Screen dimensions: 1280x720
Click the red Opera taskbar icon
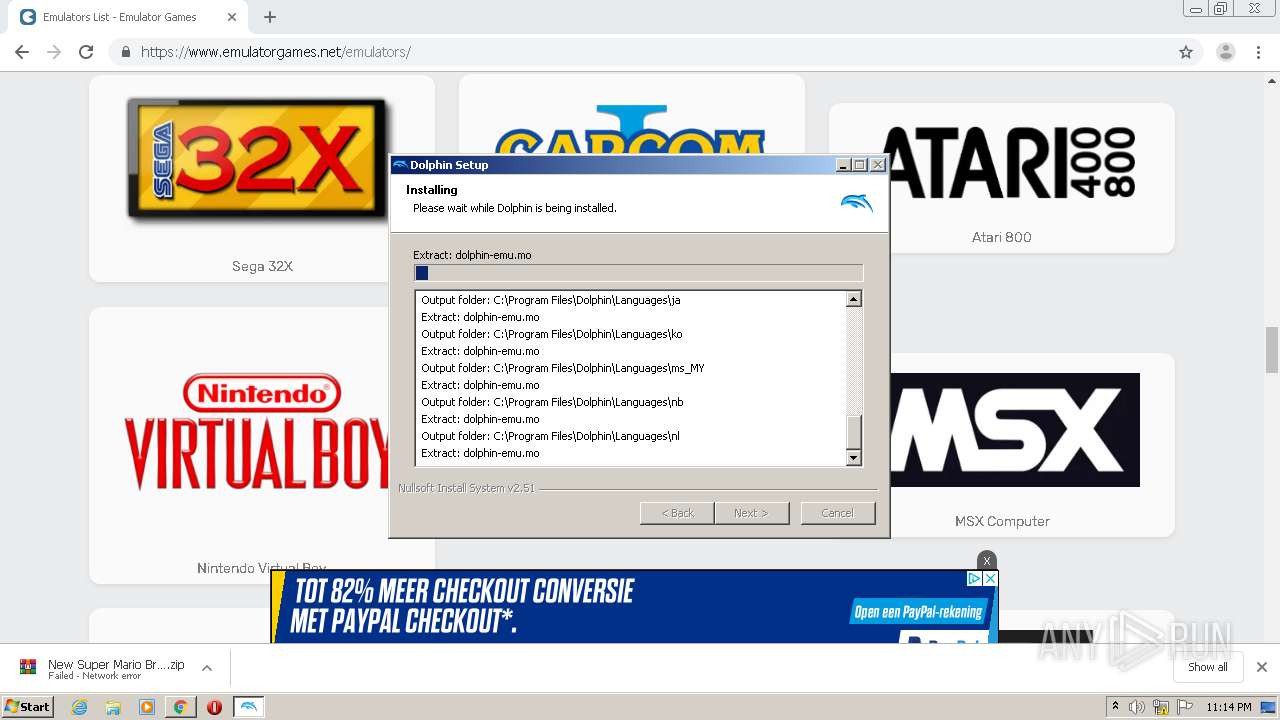coord(214,707)
